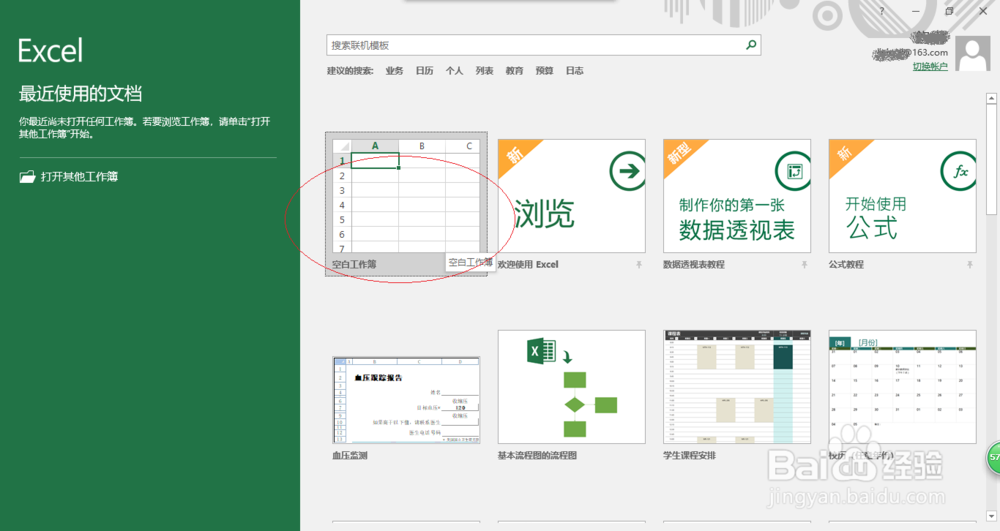Select suggested search 个人

point(454,71)
